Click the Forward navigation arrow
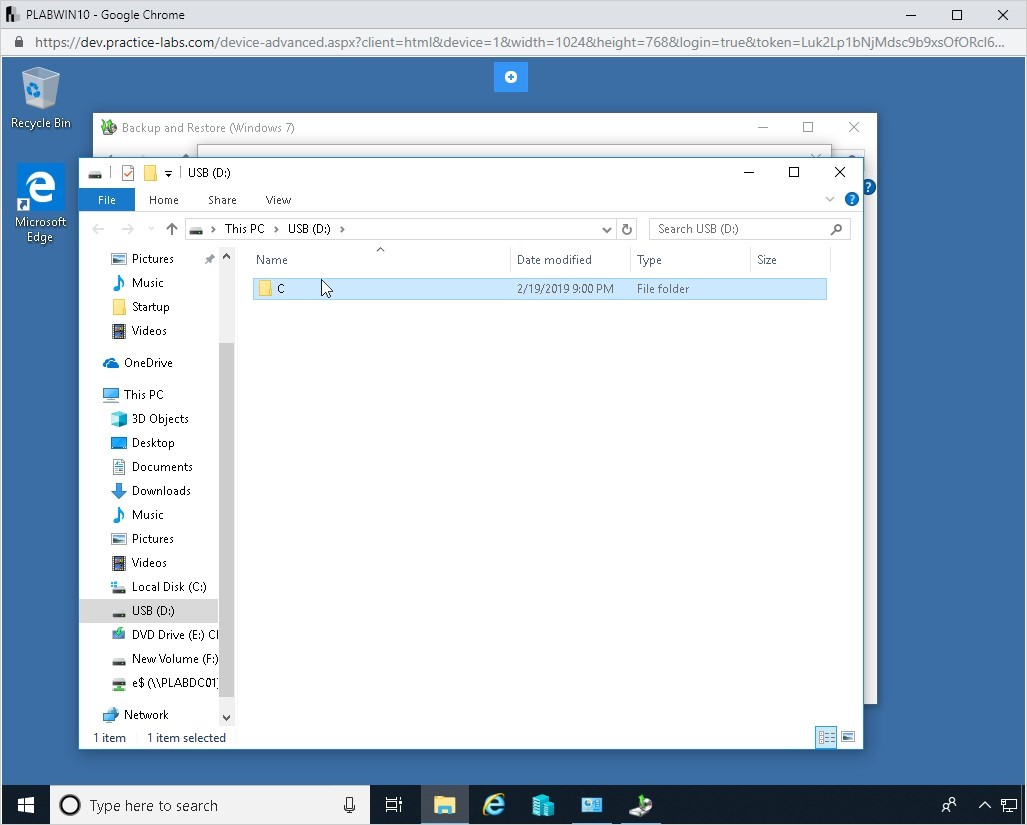Screen dimensions: 1027x825 pyautogui.click(x=128, y=229)
